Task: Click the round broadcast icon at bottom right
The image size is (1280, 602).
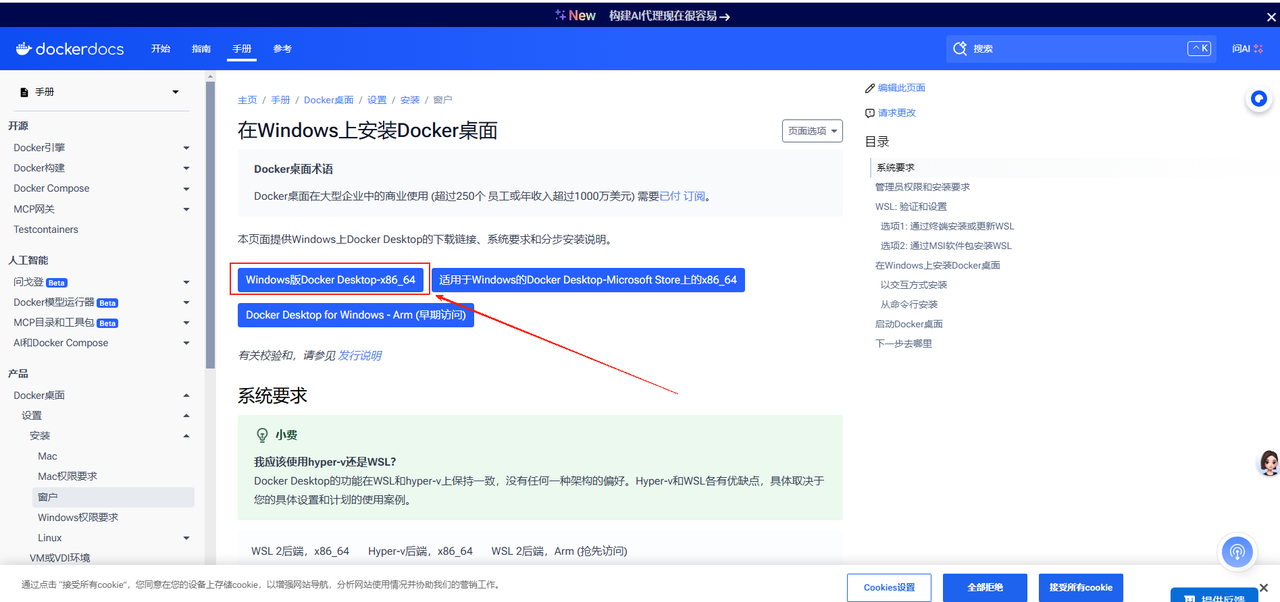Action: point(1237,552)
